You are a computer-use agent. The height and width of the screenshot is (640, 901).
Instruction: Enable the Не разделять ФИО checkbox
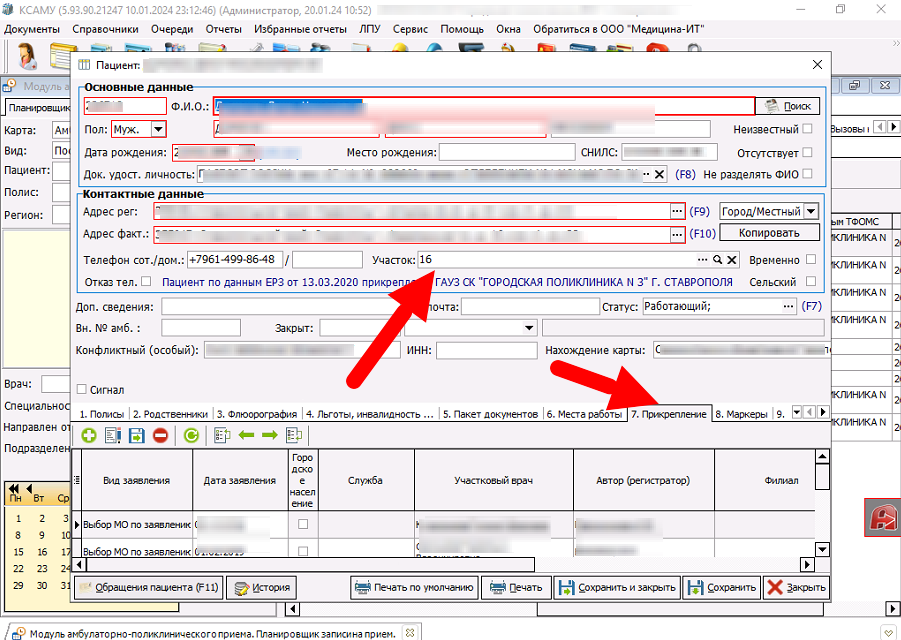(x=807, y=174)
